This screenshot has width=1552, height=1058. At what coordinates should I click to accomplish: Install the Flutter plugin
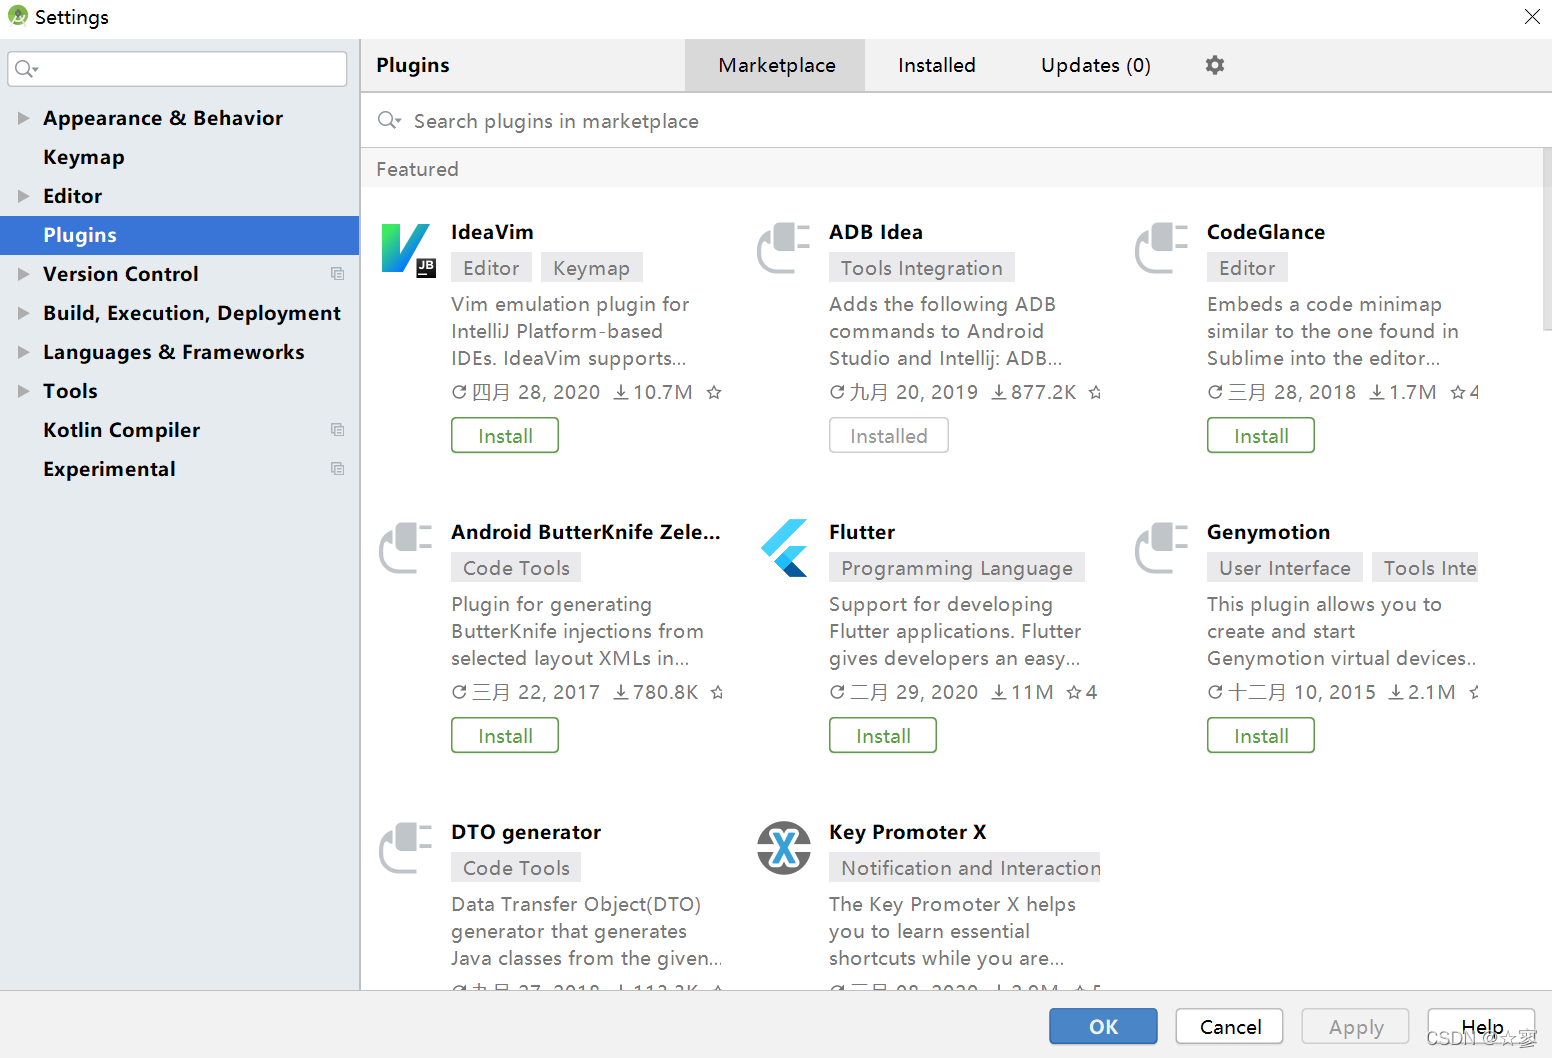(883, 735)
